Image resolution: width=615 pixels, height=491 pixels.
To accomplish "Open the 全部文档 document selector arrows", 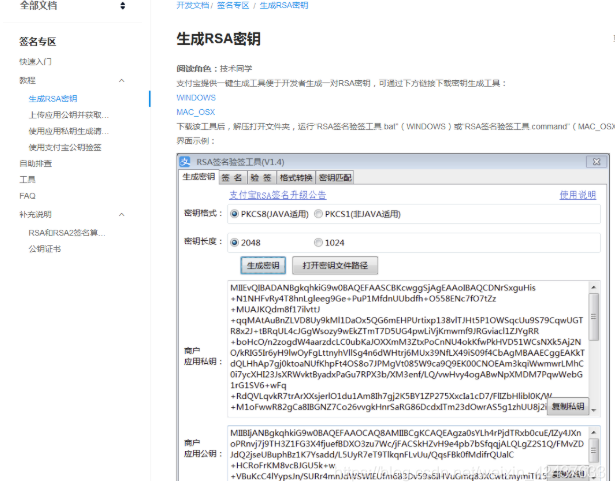I will 123,5.
